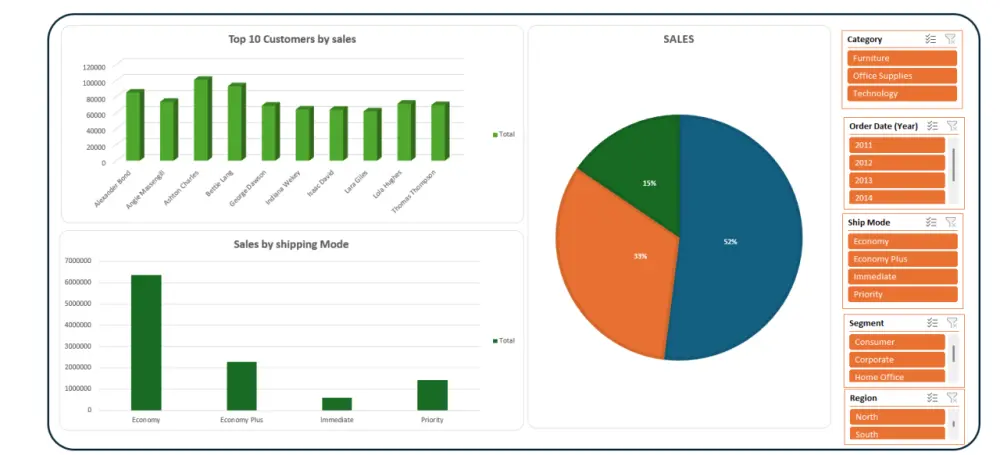Filter by Priority ship mode
Viewport: 1000px width, 455px height.
903,294
